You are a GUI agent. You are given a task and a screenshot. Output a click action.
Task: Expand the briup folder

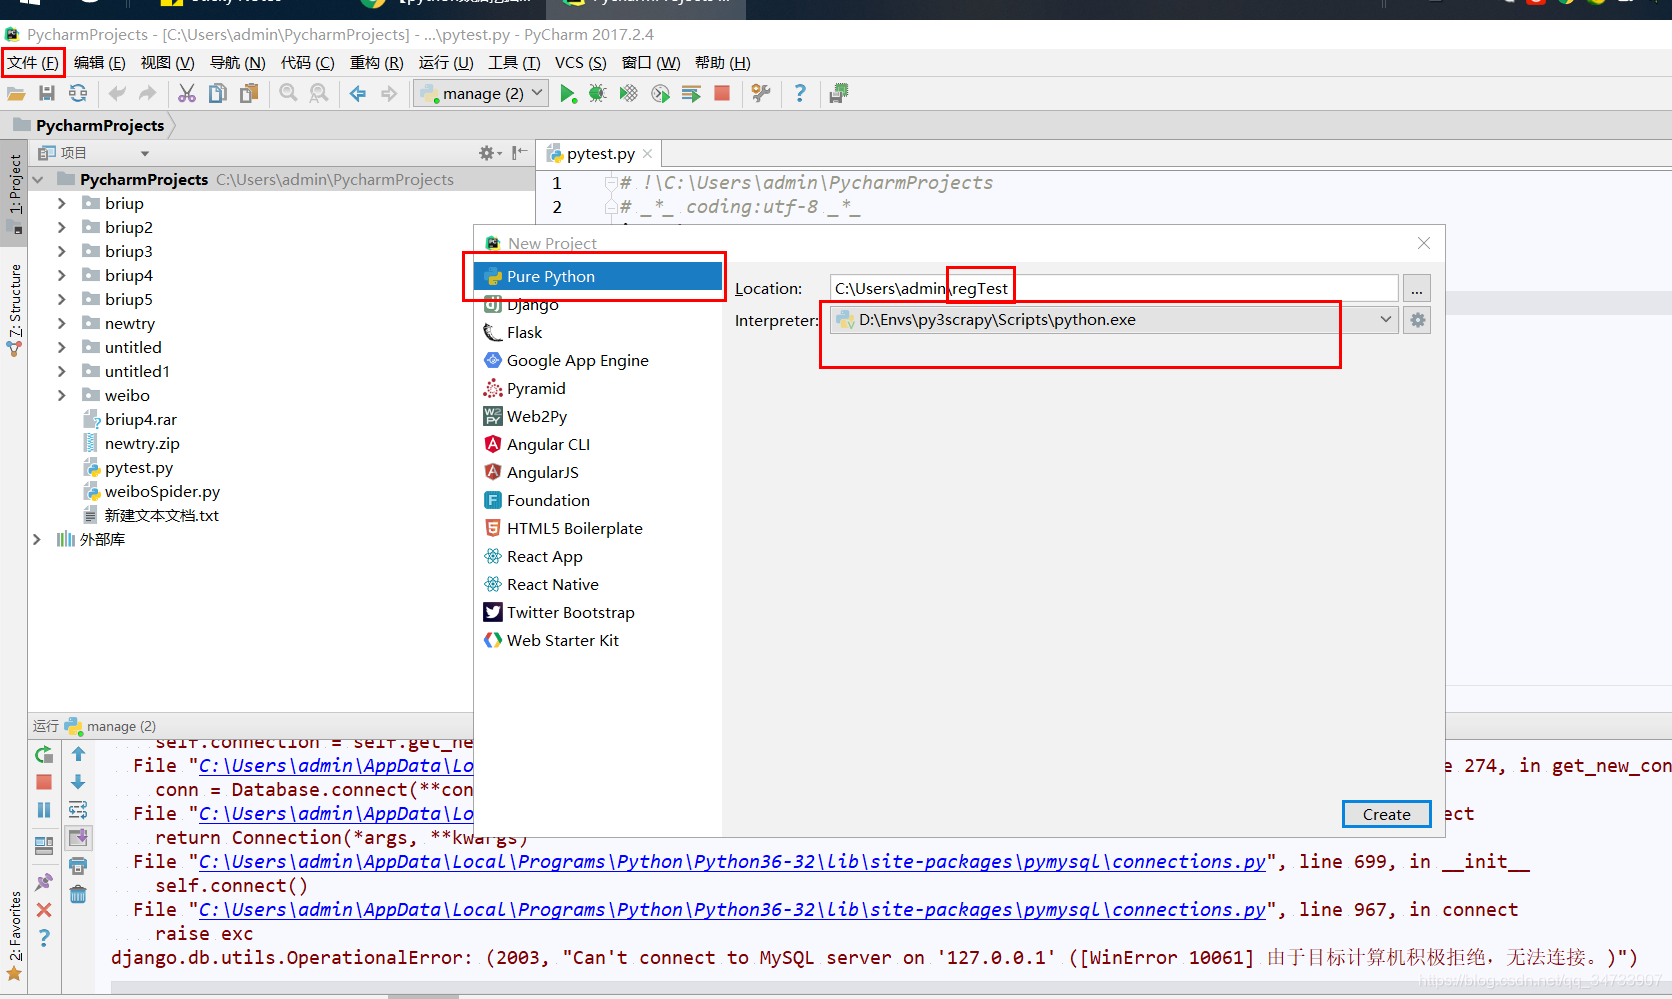coord(61,203)
